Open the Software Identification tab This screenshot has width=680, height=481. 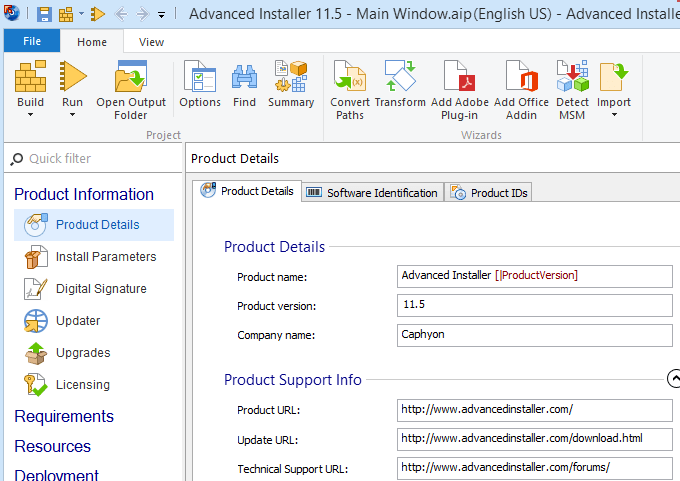(372, 193)
